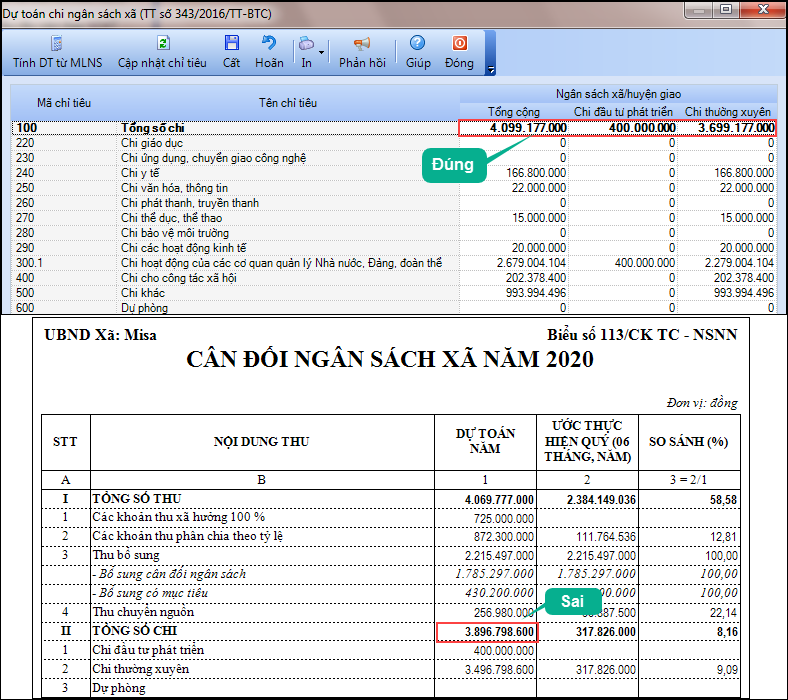Open help with the Giúp question icon
Screen dimensions: 788x700
click(417, 43)
